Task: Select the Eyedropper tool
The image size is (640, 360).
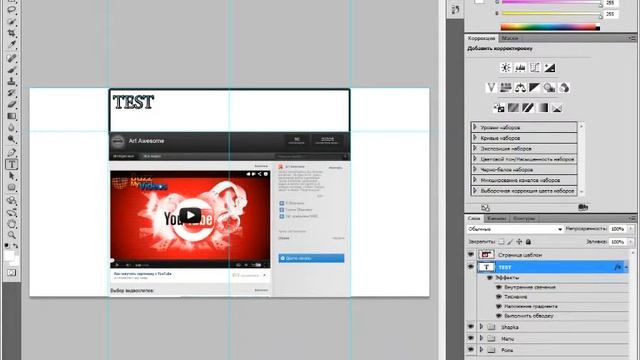Action: 11,44
